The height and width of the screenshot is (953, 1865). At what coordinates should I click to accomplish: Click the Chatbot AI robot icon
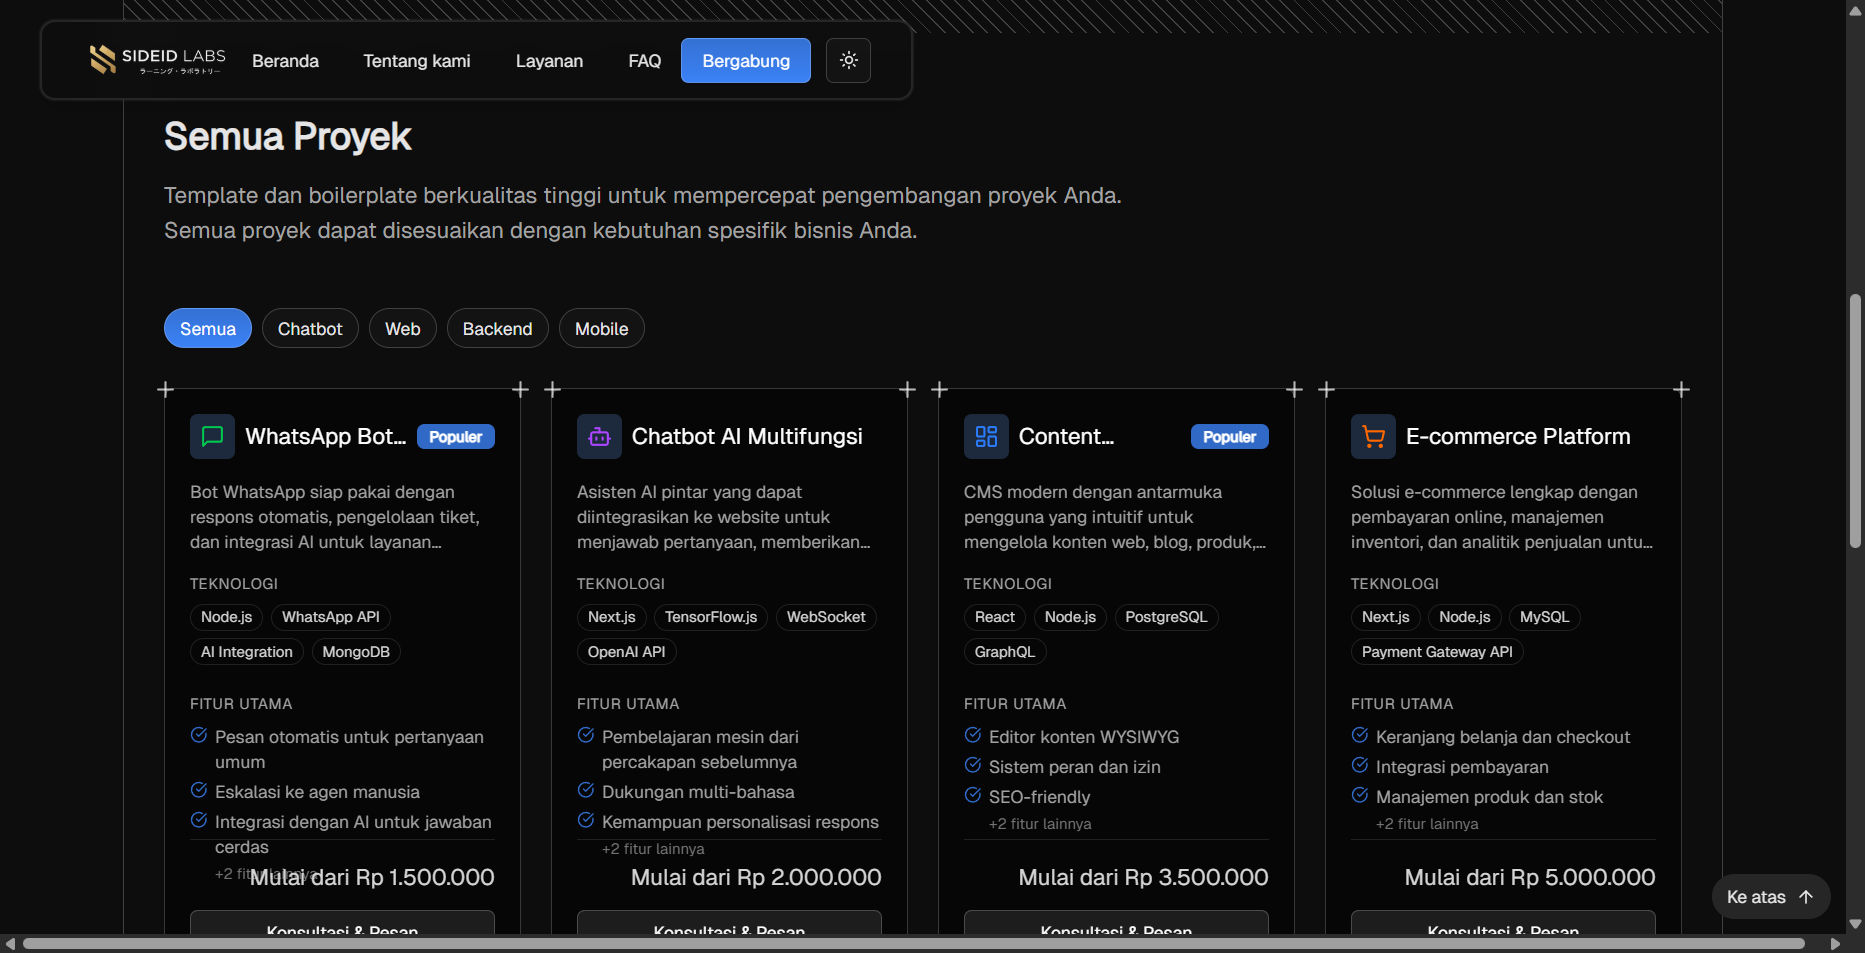(x=599, y=436)
